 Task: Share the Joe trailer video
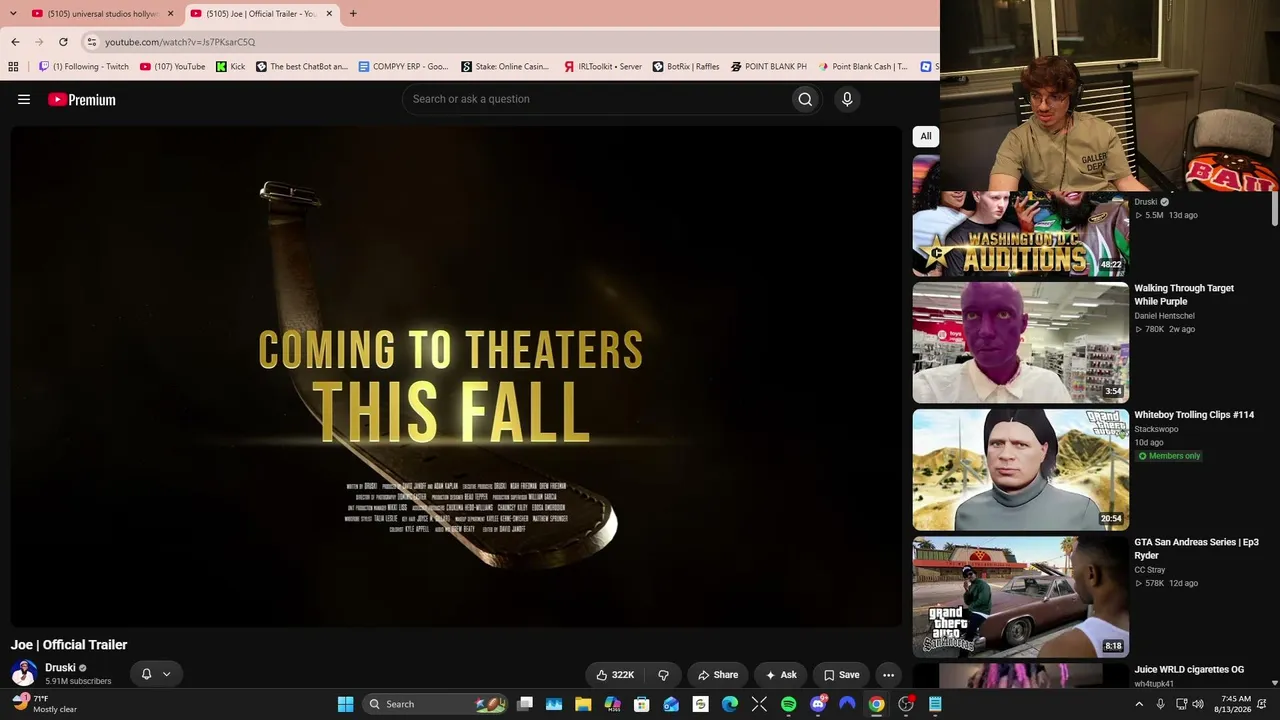click(x=718, y=675)
